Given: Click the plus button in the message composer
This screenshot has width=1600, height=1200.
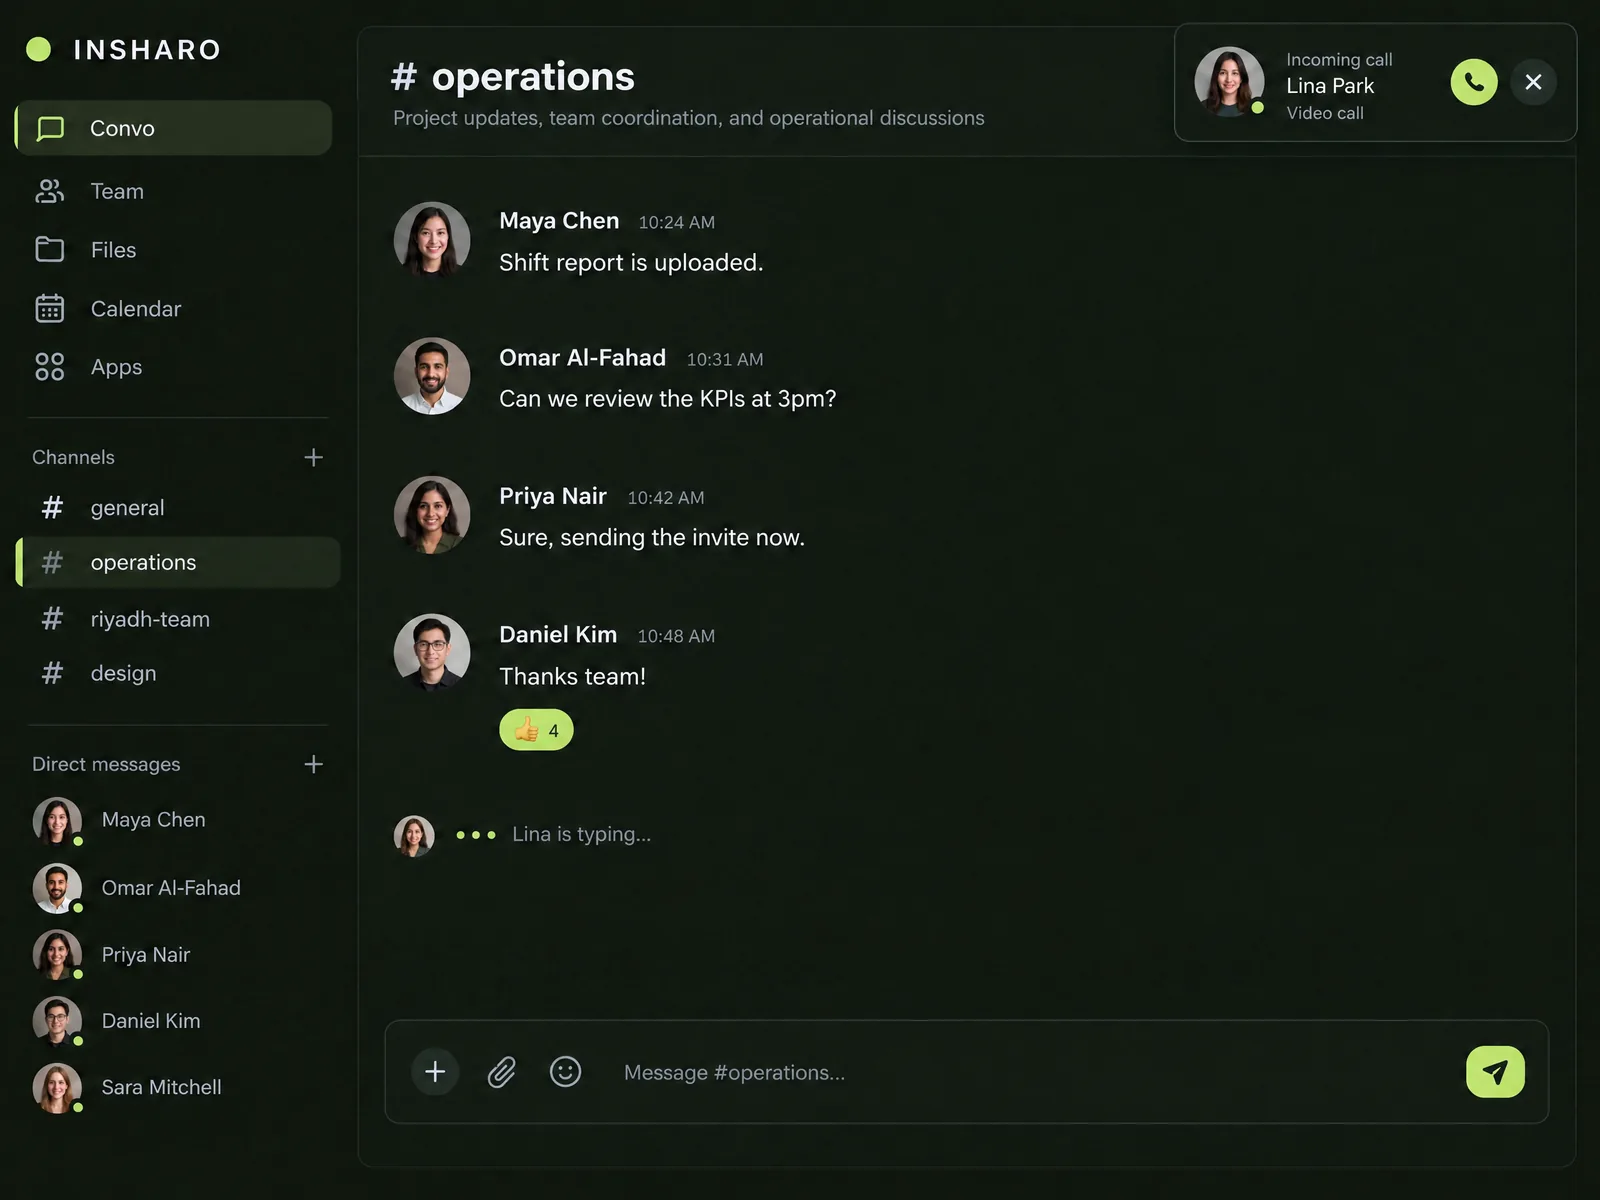Looking at the screenshot, I should (x=435, y=1072).
